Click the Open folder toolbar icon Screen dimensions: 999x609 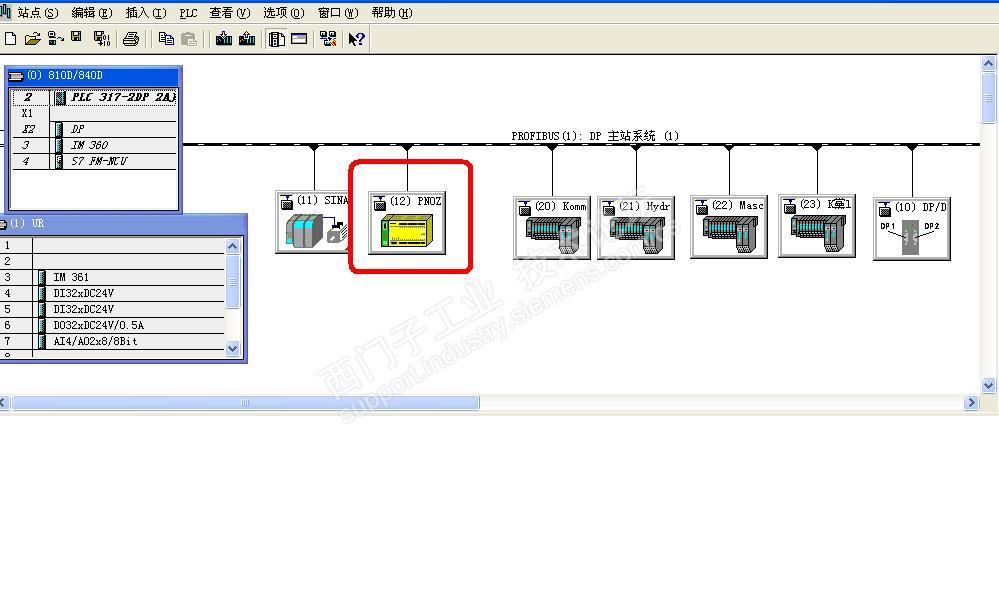[x=32, y=39]
